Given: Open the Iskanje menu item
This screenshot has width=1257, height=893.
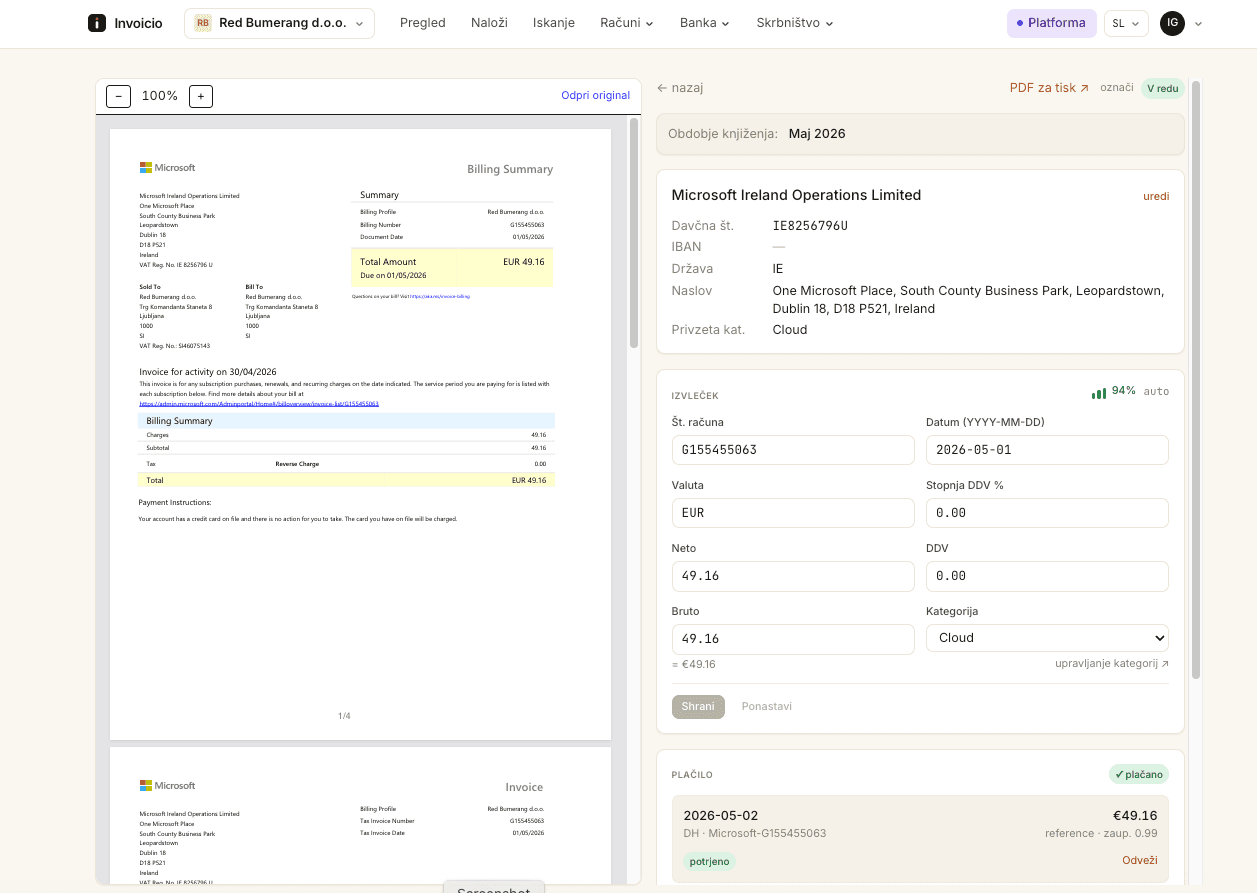Looking at the screenshot, I should (x=554, y=23).
